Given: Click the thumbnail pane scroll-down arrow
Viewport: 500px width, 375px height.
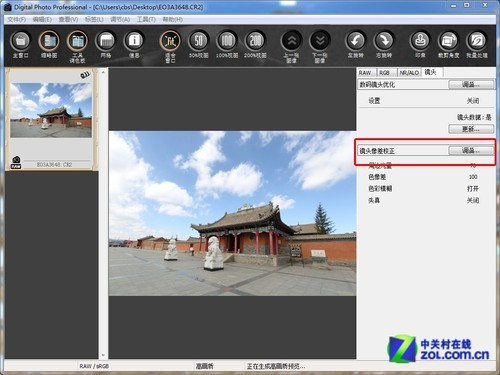Looking at the screenshot, I should point(103,355).
